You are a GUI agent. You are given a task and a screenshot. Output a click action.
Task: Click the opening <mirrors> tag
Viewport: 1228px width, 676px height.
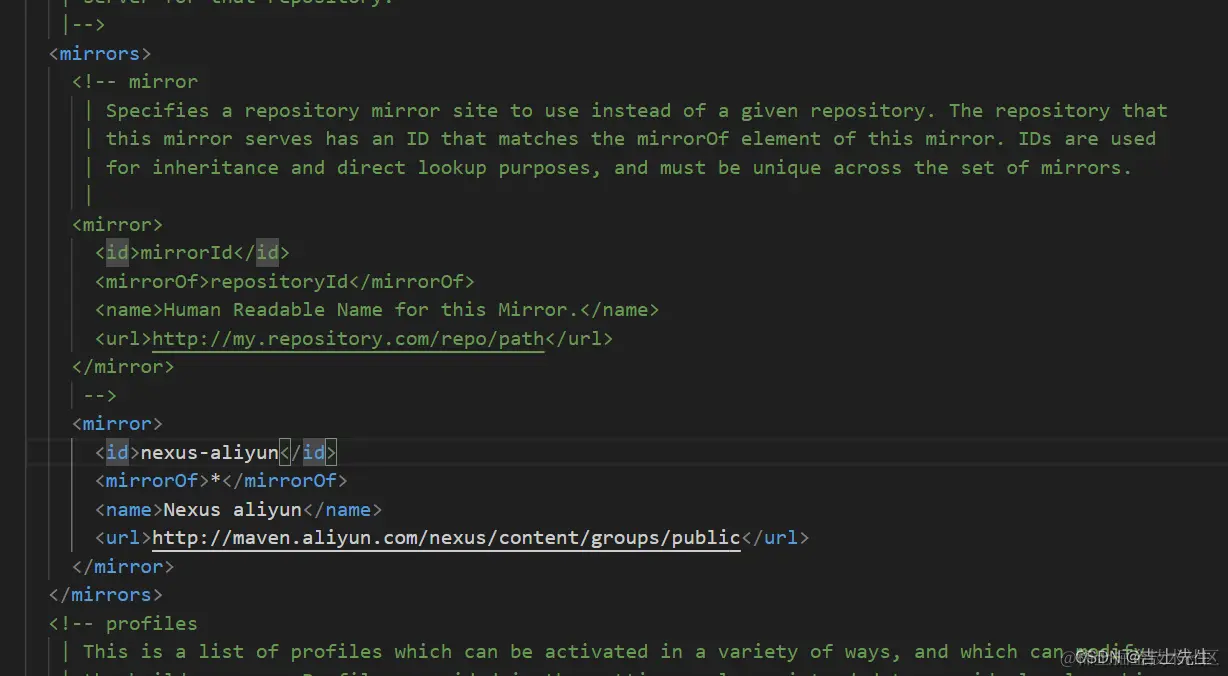pyautogui.click(x=100, y=53)
